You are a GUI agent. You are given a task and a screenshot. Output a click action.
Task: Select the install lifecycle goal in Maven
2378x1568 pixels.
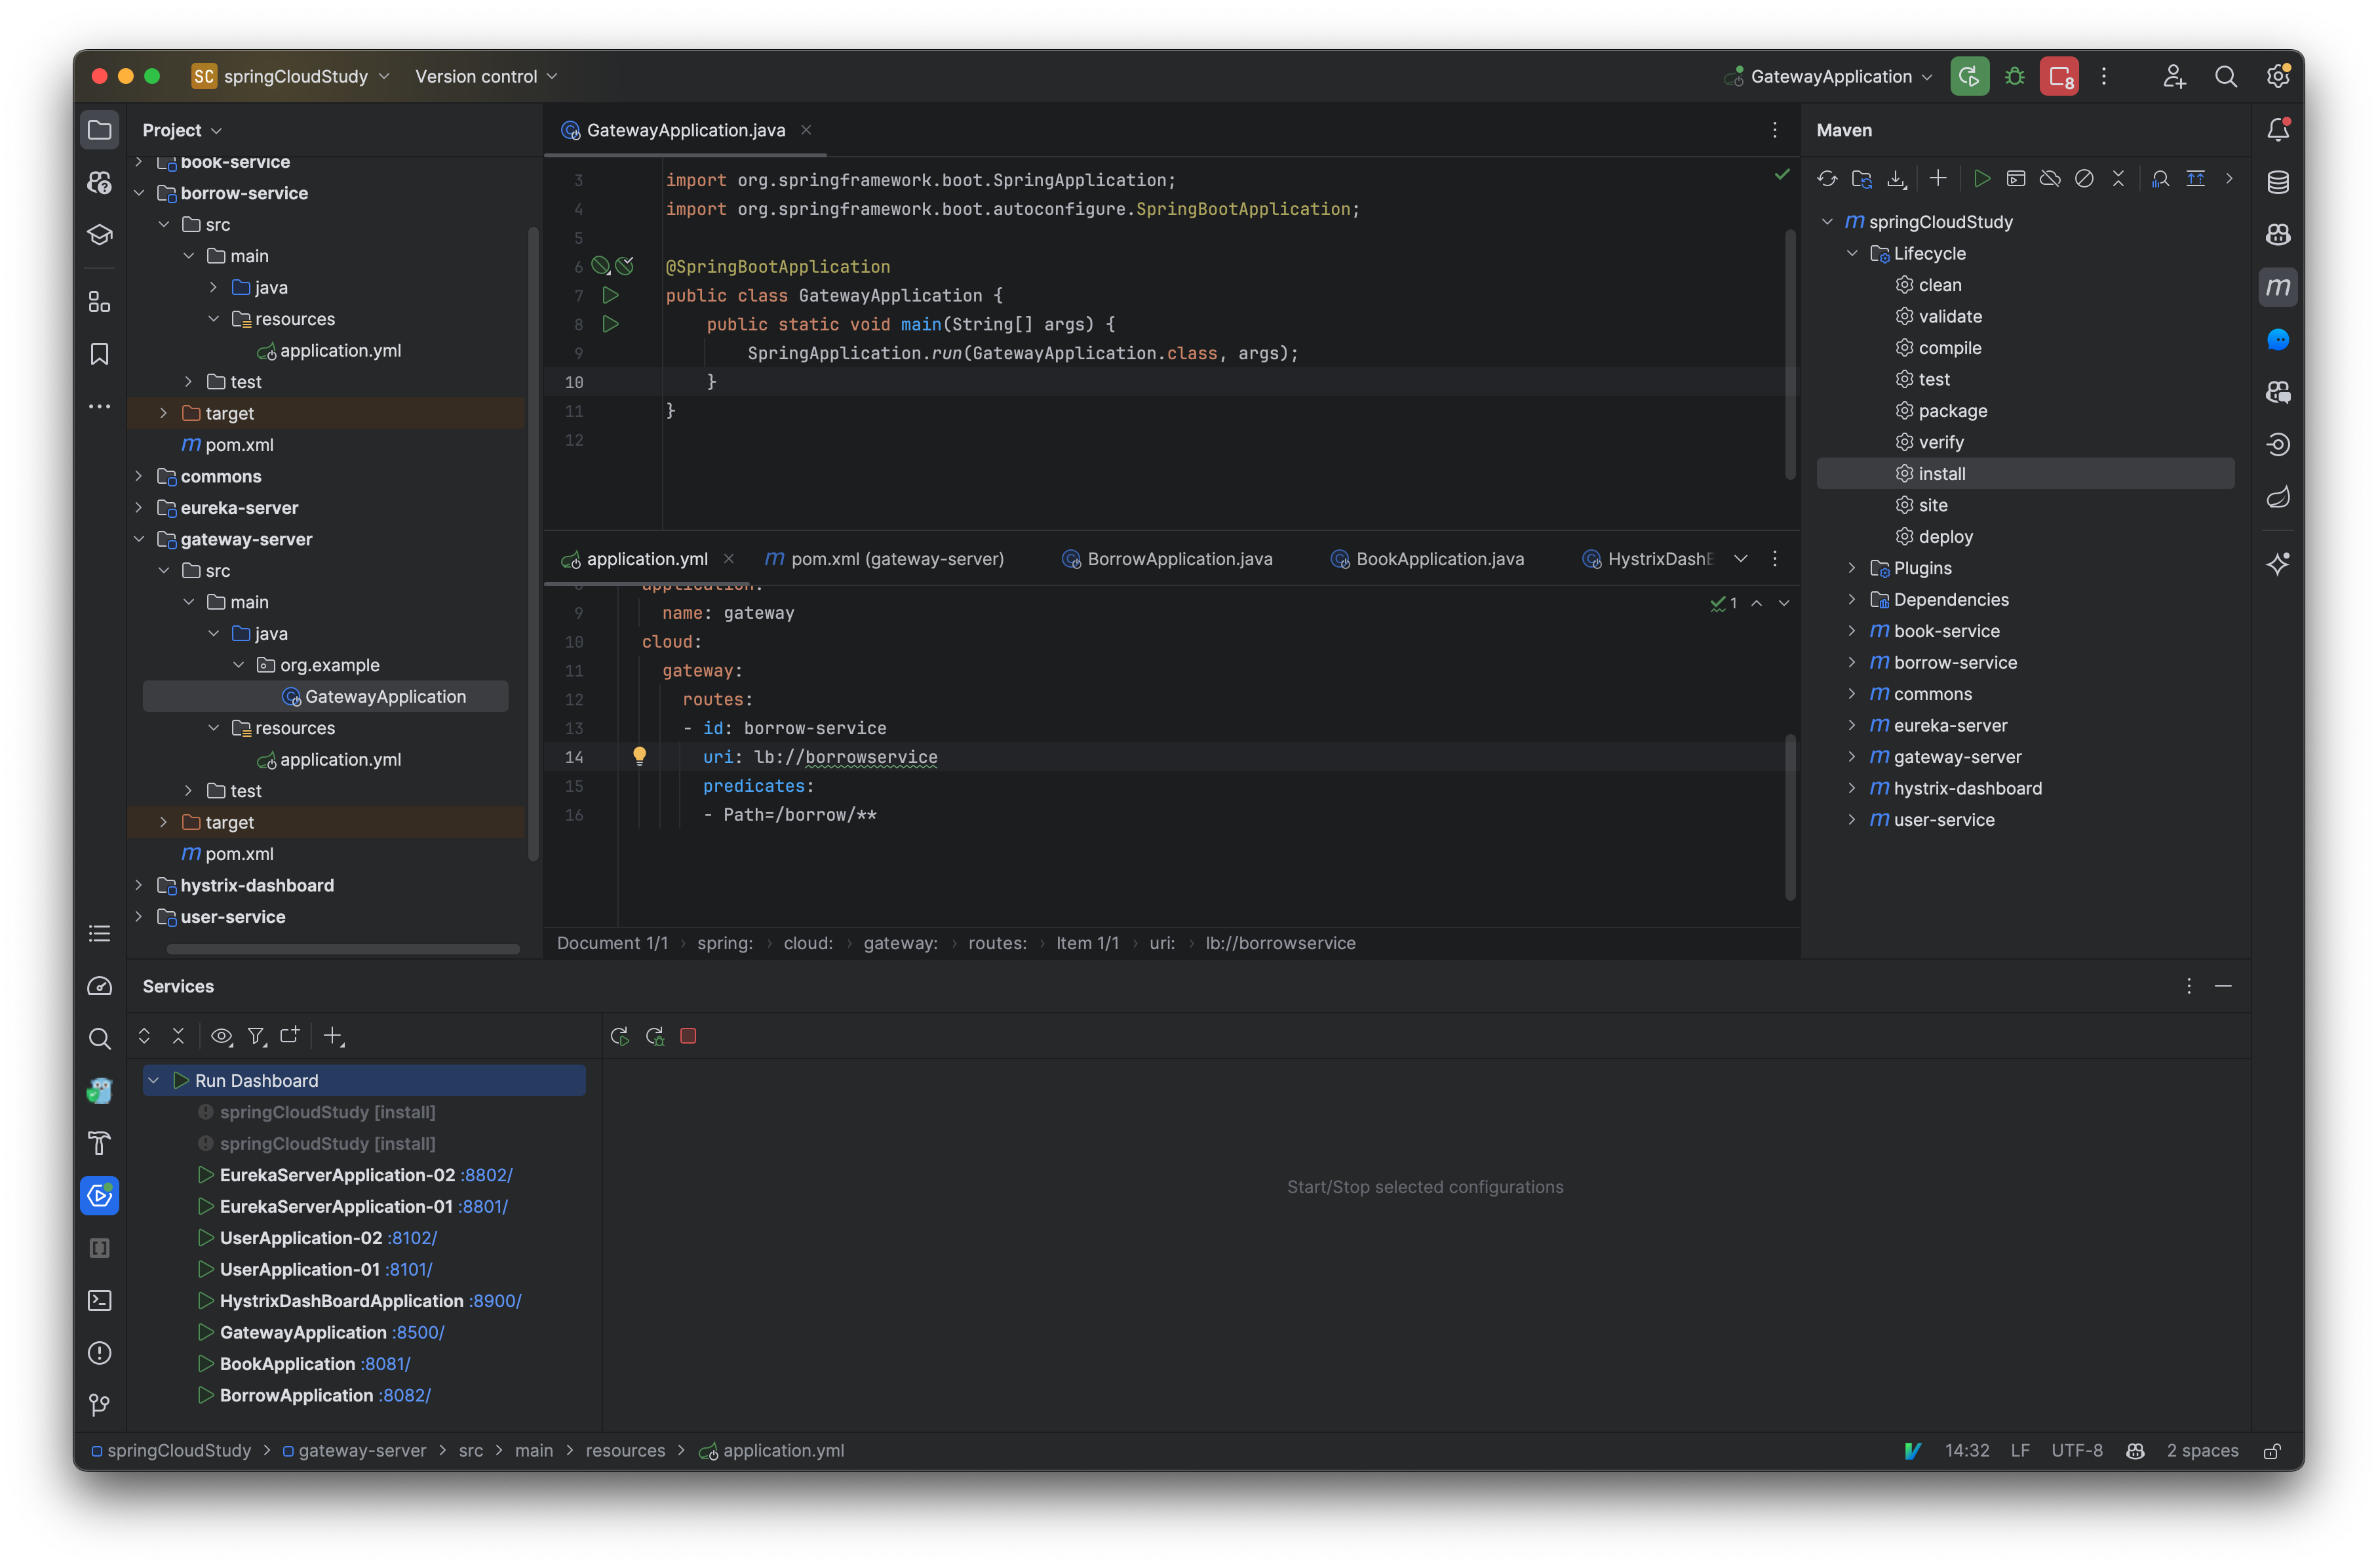[x=2025, y=474]
